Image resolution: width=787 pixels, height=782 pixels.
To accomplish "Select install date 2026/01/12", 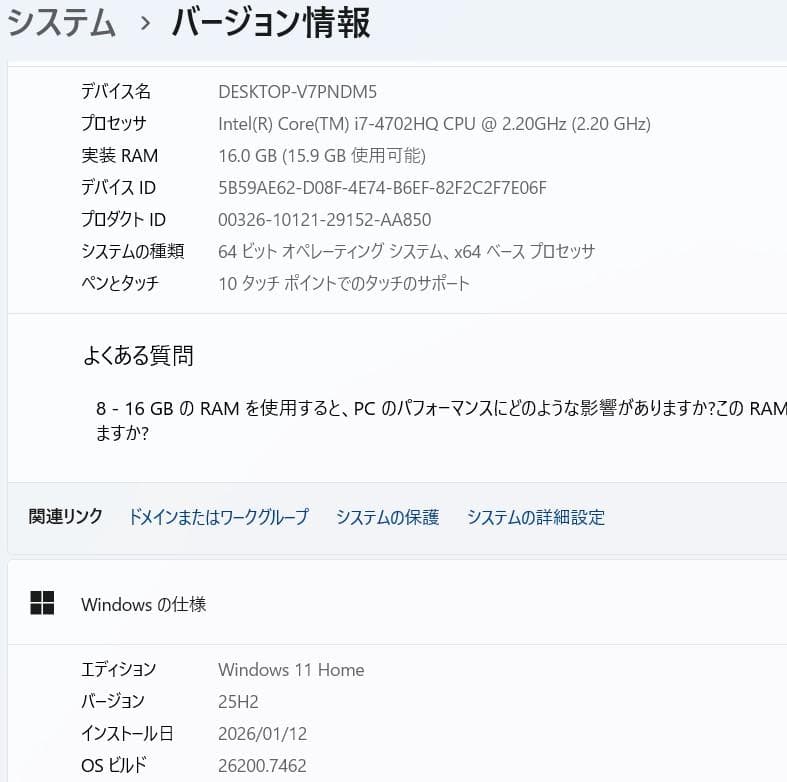I will click(x=263, y=734).
